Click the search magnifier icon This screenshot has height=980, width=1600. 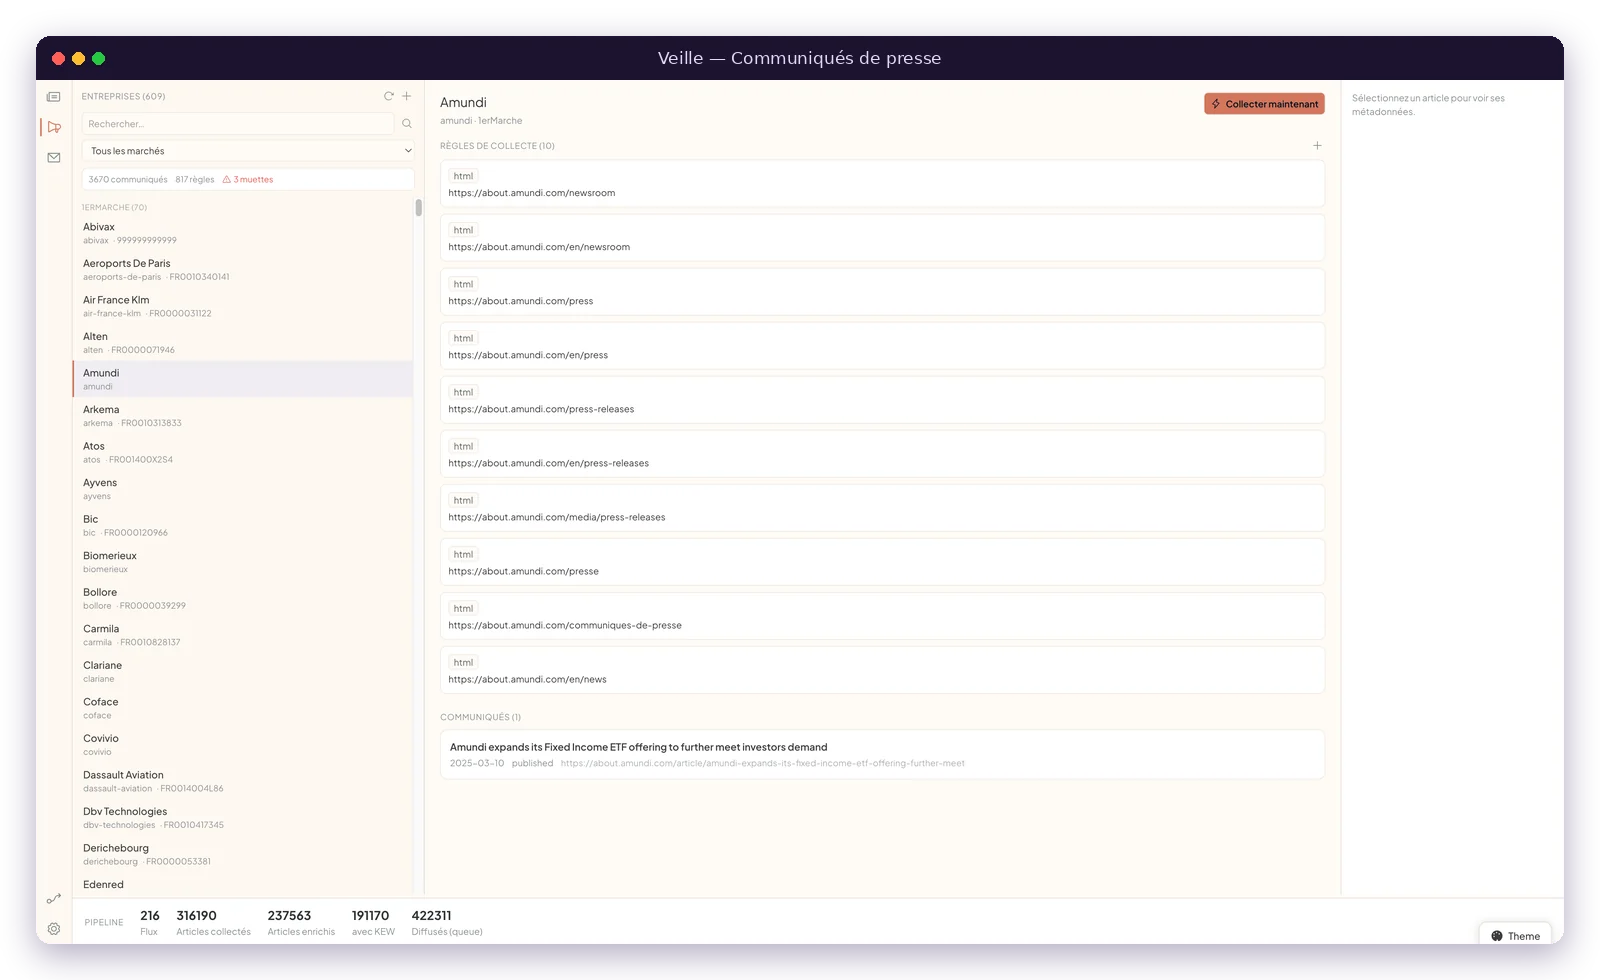[x=407, y=124]
